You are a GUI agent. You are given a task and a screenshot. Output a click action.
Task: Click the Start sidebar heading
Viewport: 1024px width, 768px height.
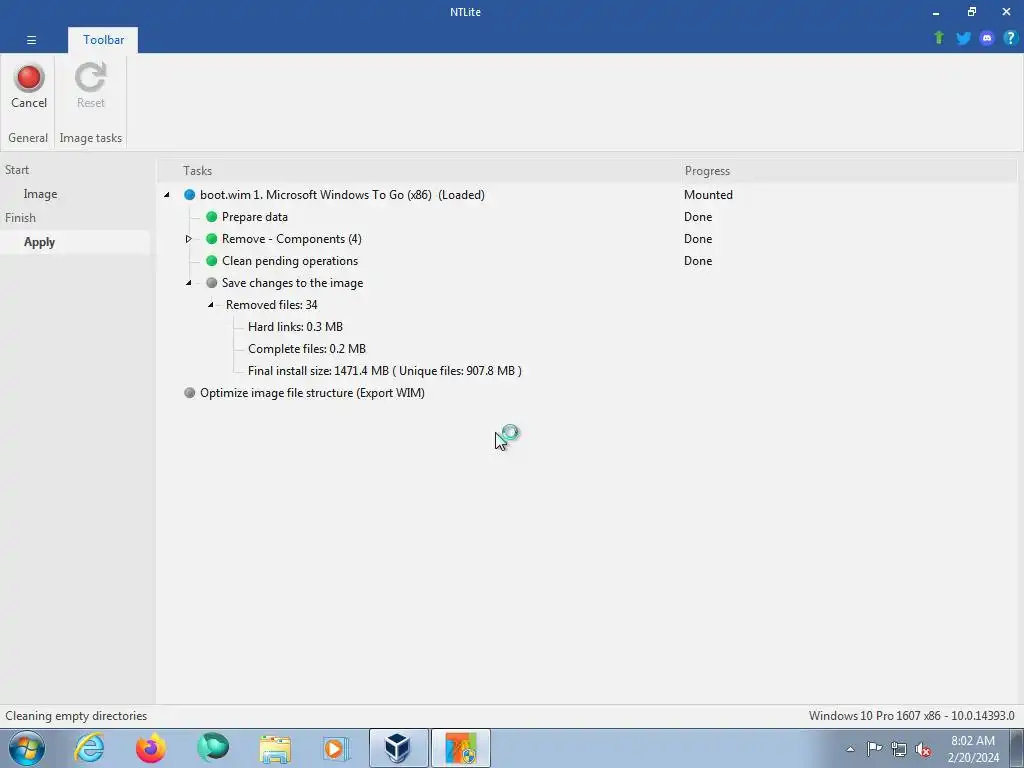pos(17,170)
